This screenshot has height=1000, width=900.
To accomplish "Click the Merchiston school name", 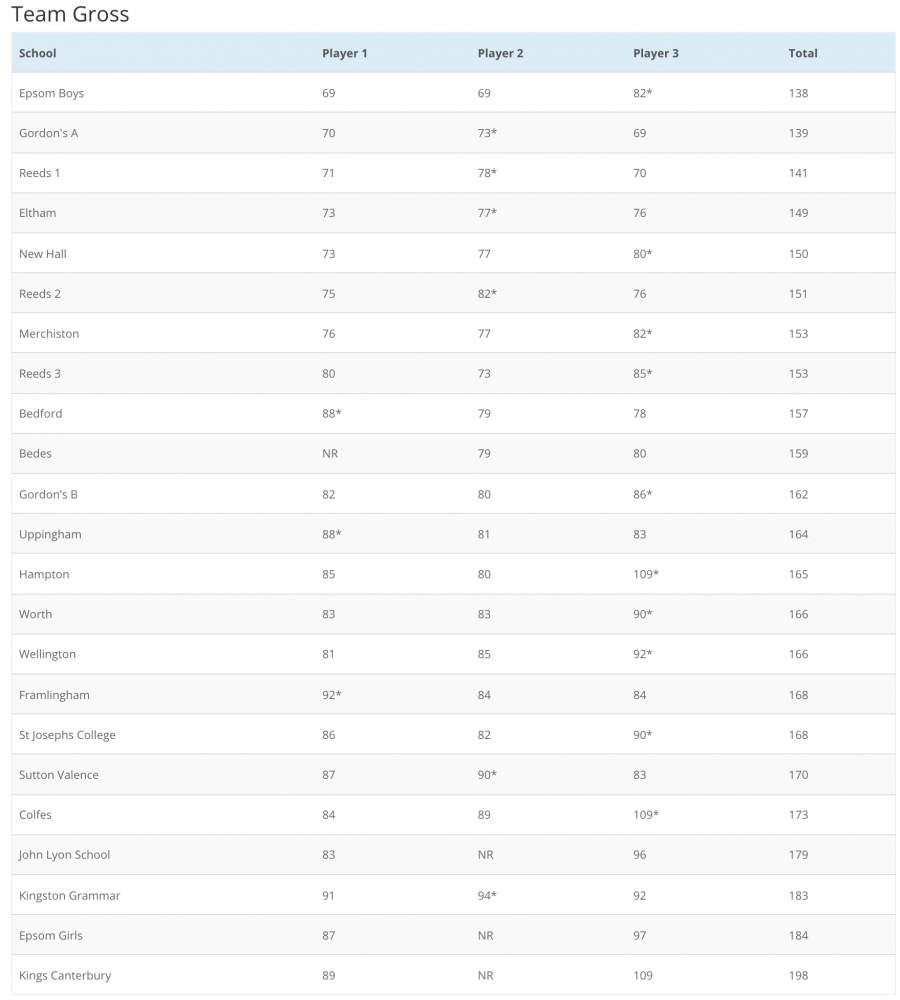I will click(49, 333).
